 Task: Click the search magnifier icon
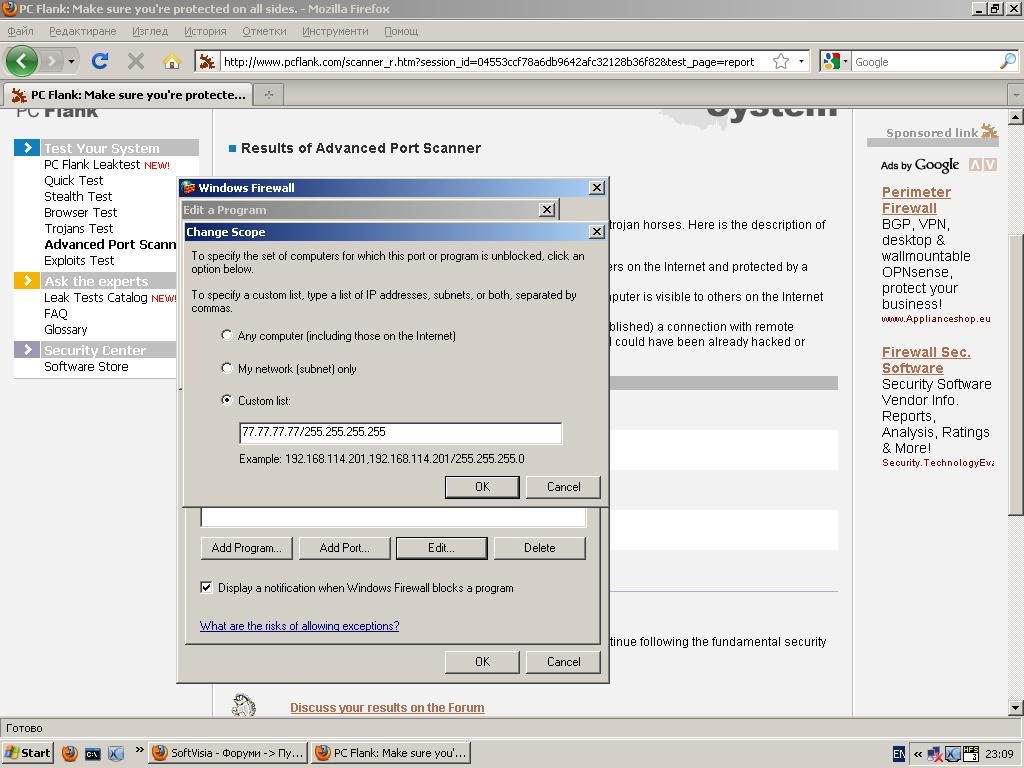point(1008,61)
